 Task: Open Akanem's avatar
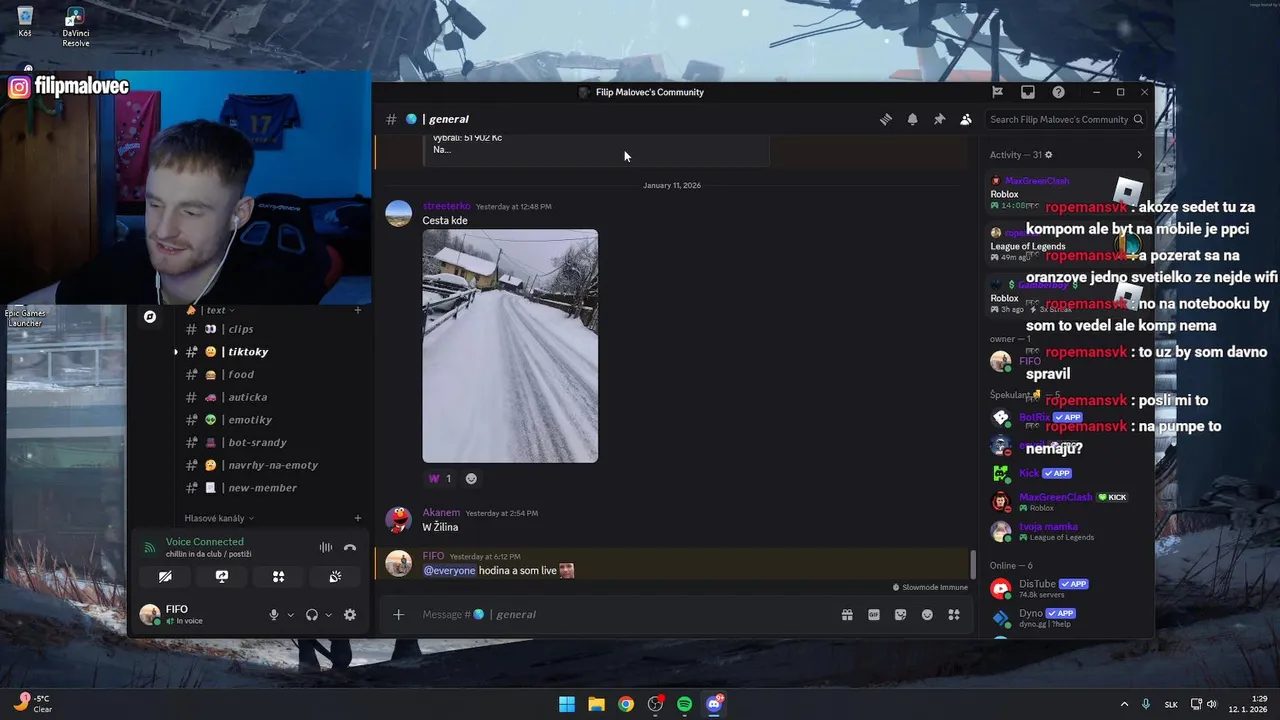coord(399,520)
